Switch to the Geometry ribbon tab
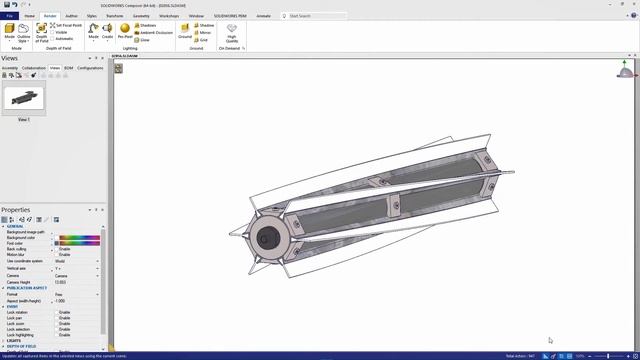 141,16
